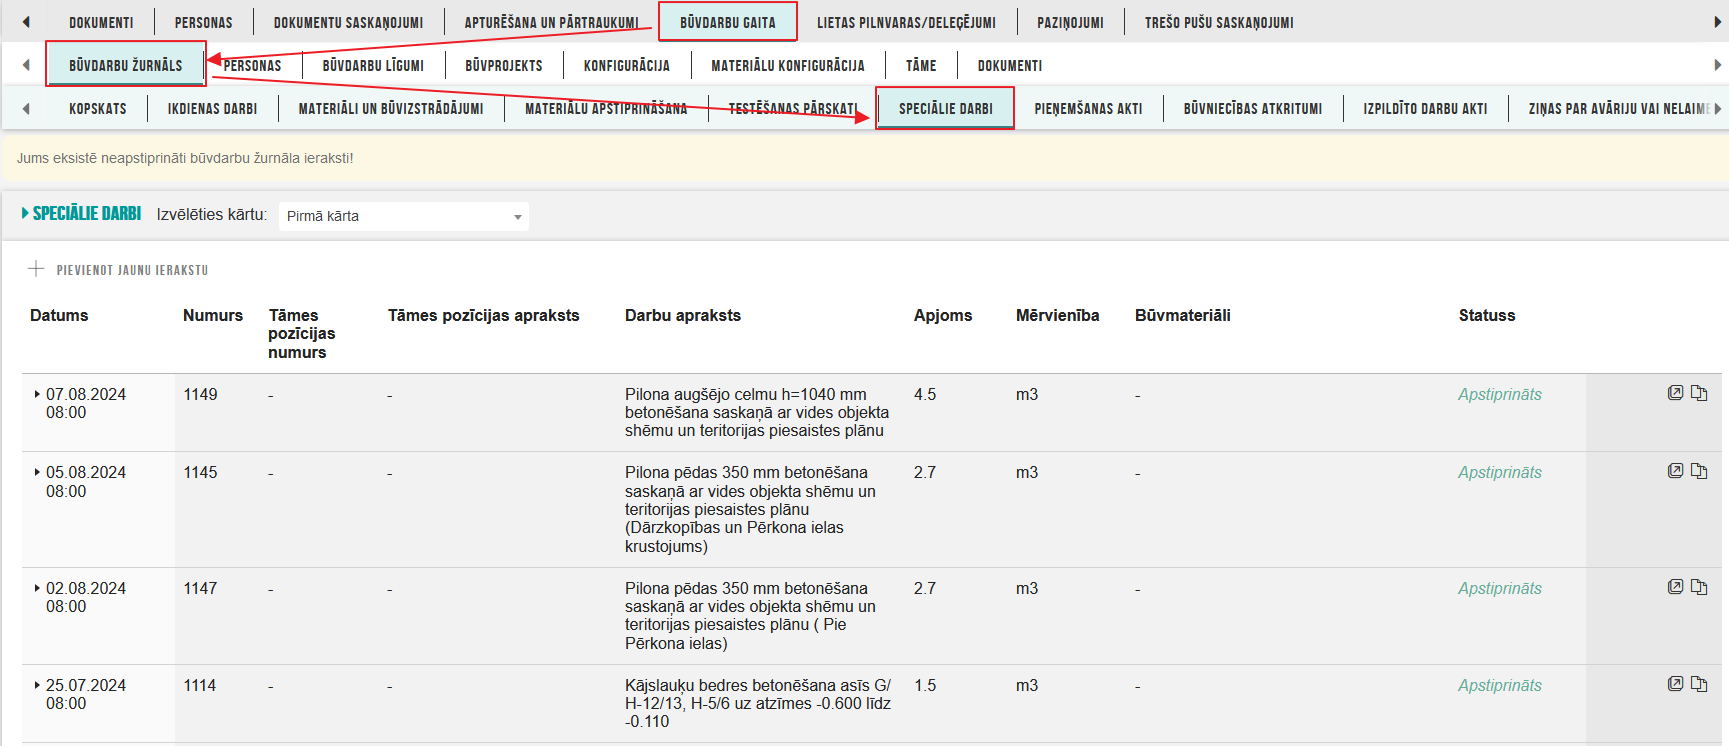Open the Kopskats journal tab

(98, 108)
